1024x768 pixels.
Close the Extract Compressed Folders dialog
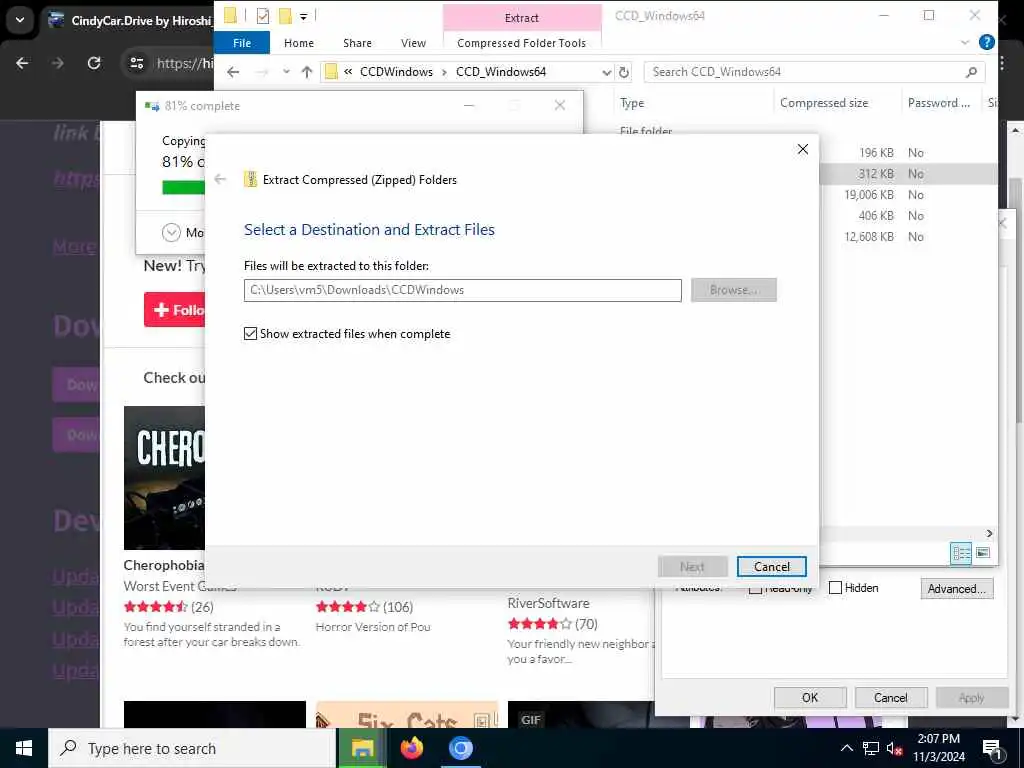[803, 149]
